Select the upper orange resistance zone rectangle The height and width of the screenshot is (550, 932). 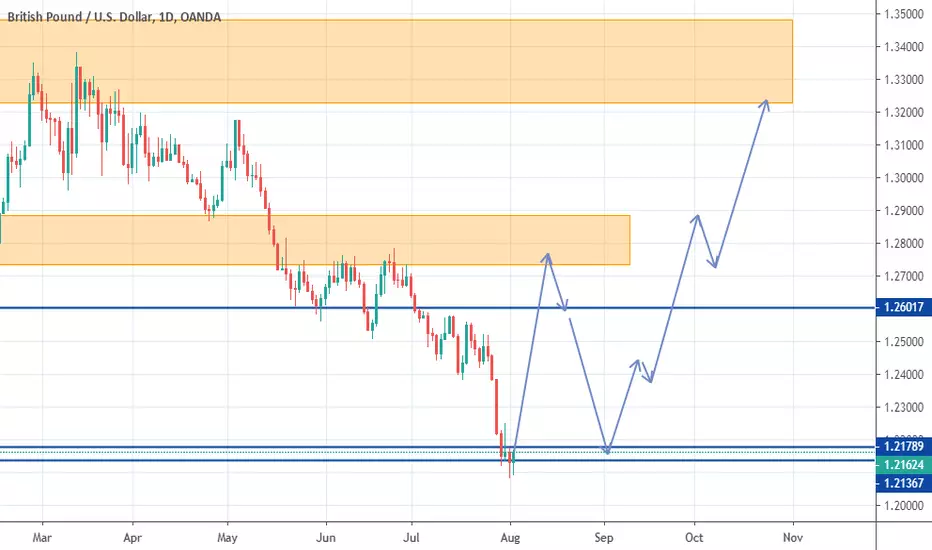point(396,61)
